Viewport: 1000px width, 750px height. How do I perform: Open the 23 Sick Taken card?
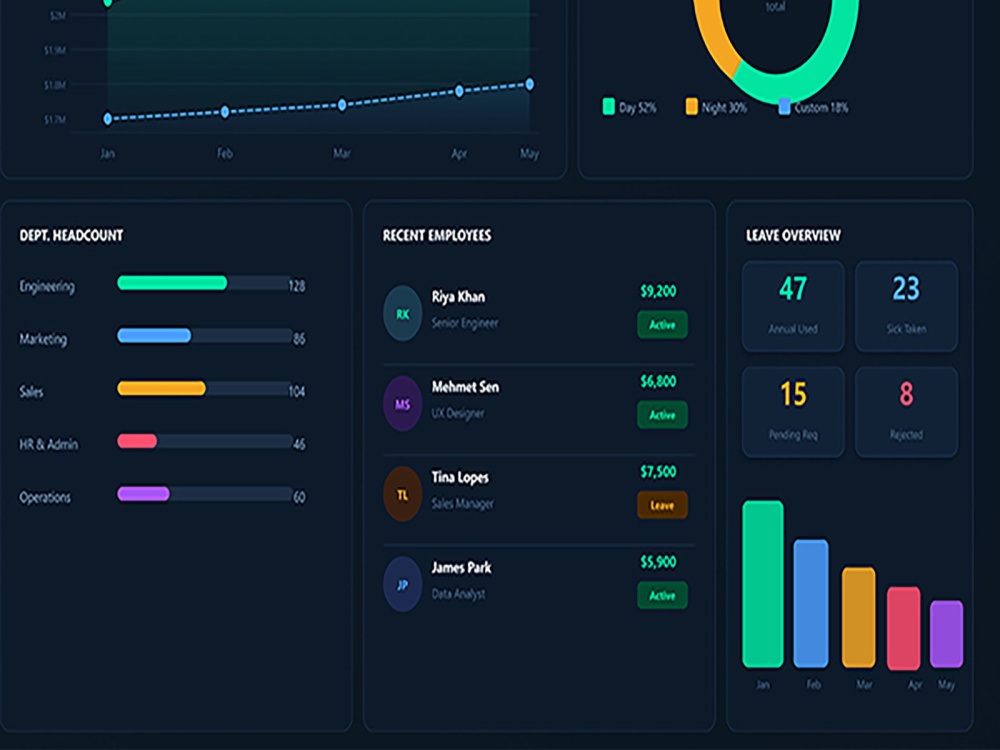pos(906,306)
